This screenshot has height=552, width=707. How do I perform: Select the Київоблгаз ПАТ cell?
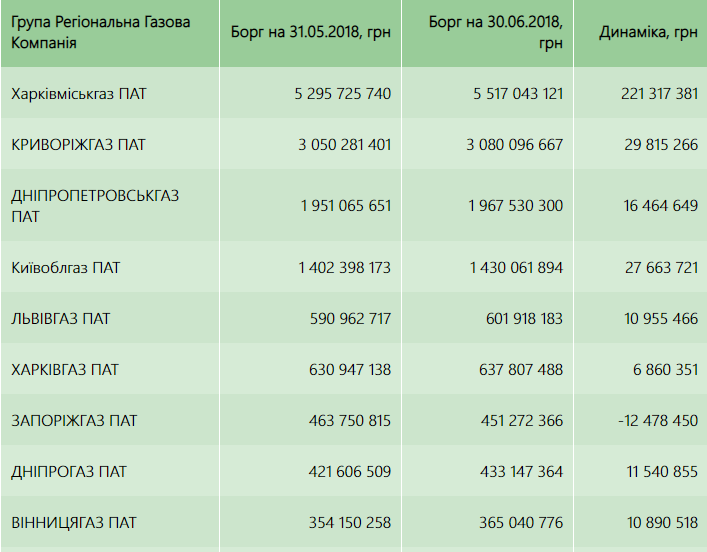click(66, 268)
